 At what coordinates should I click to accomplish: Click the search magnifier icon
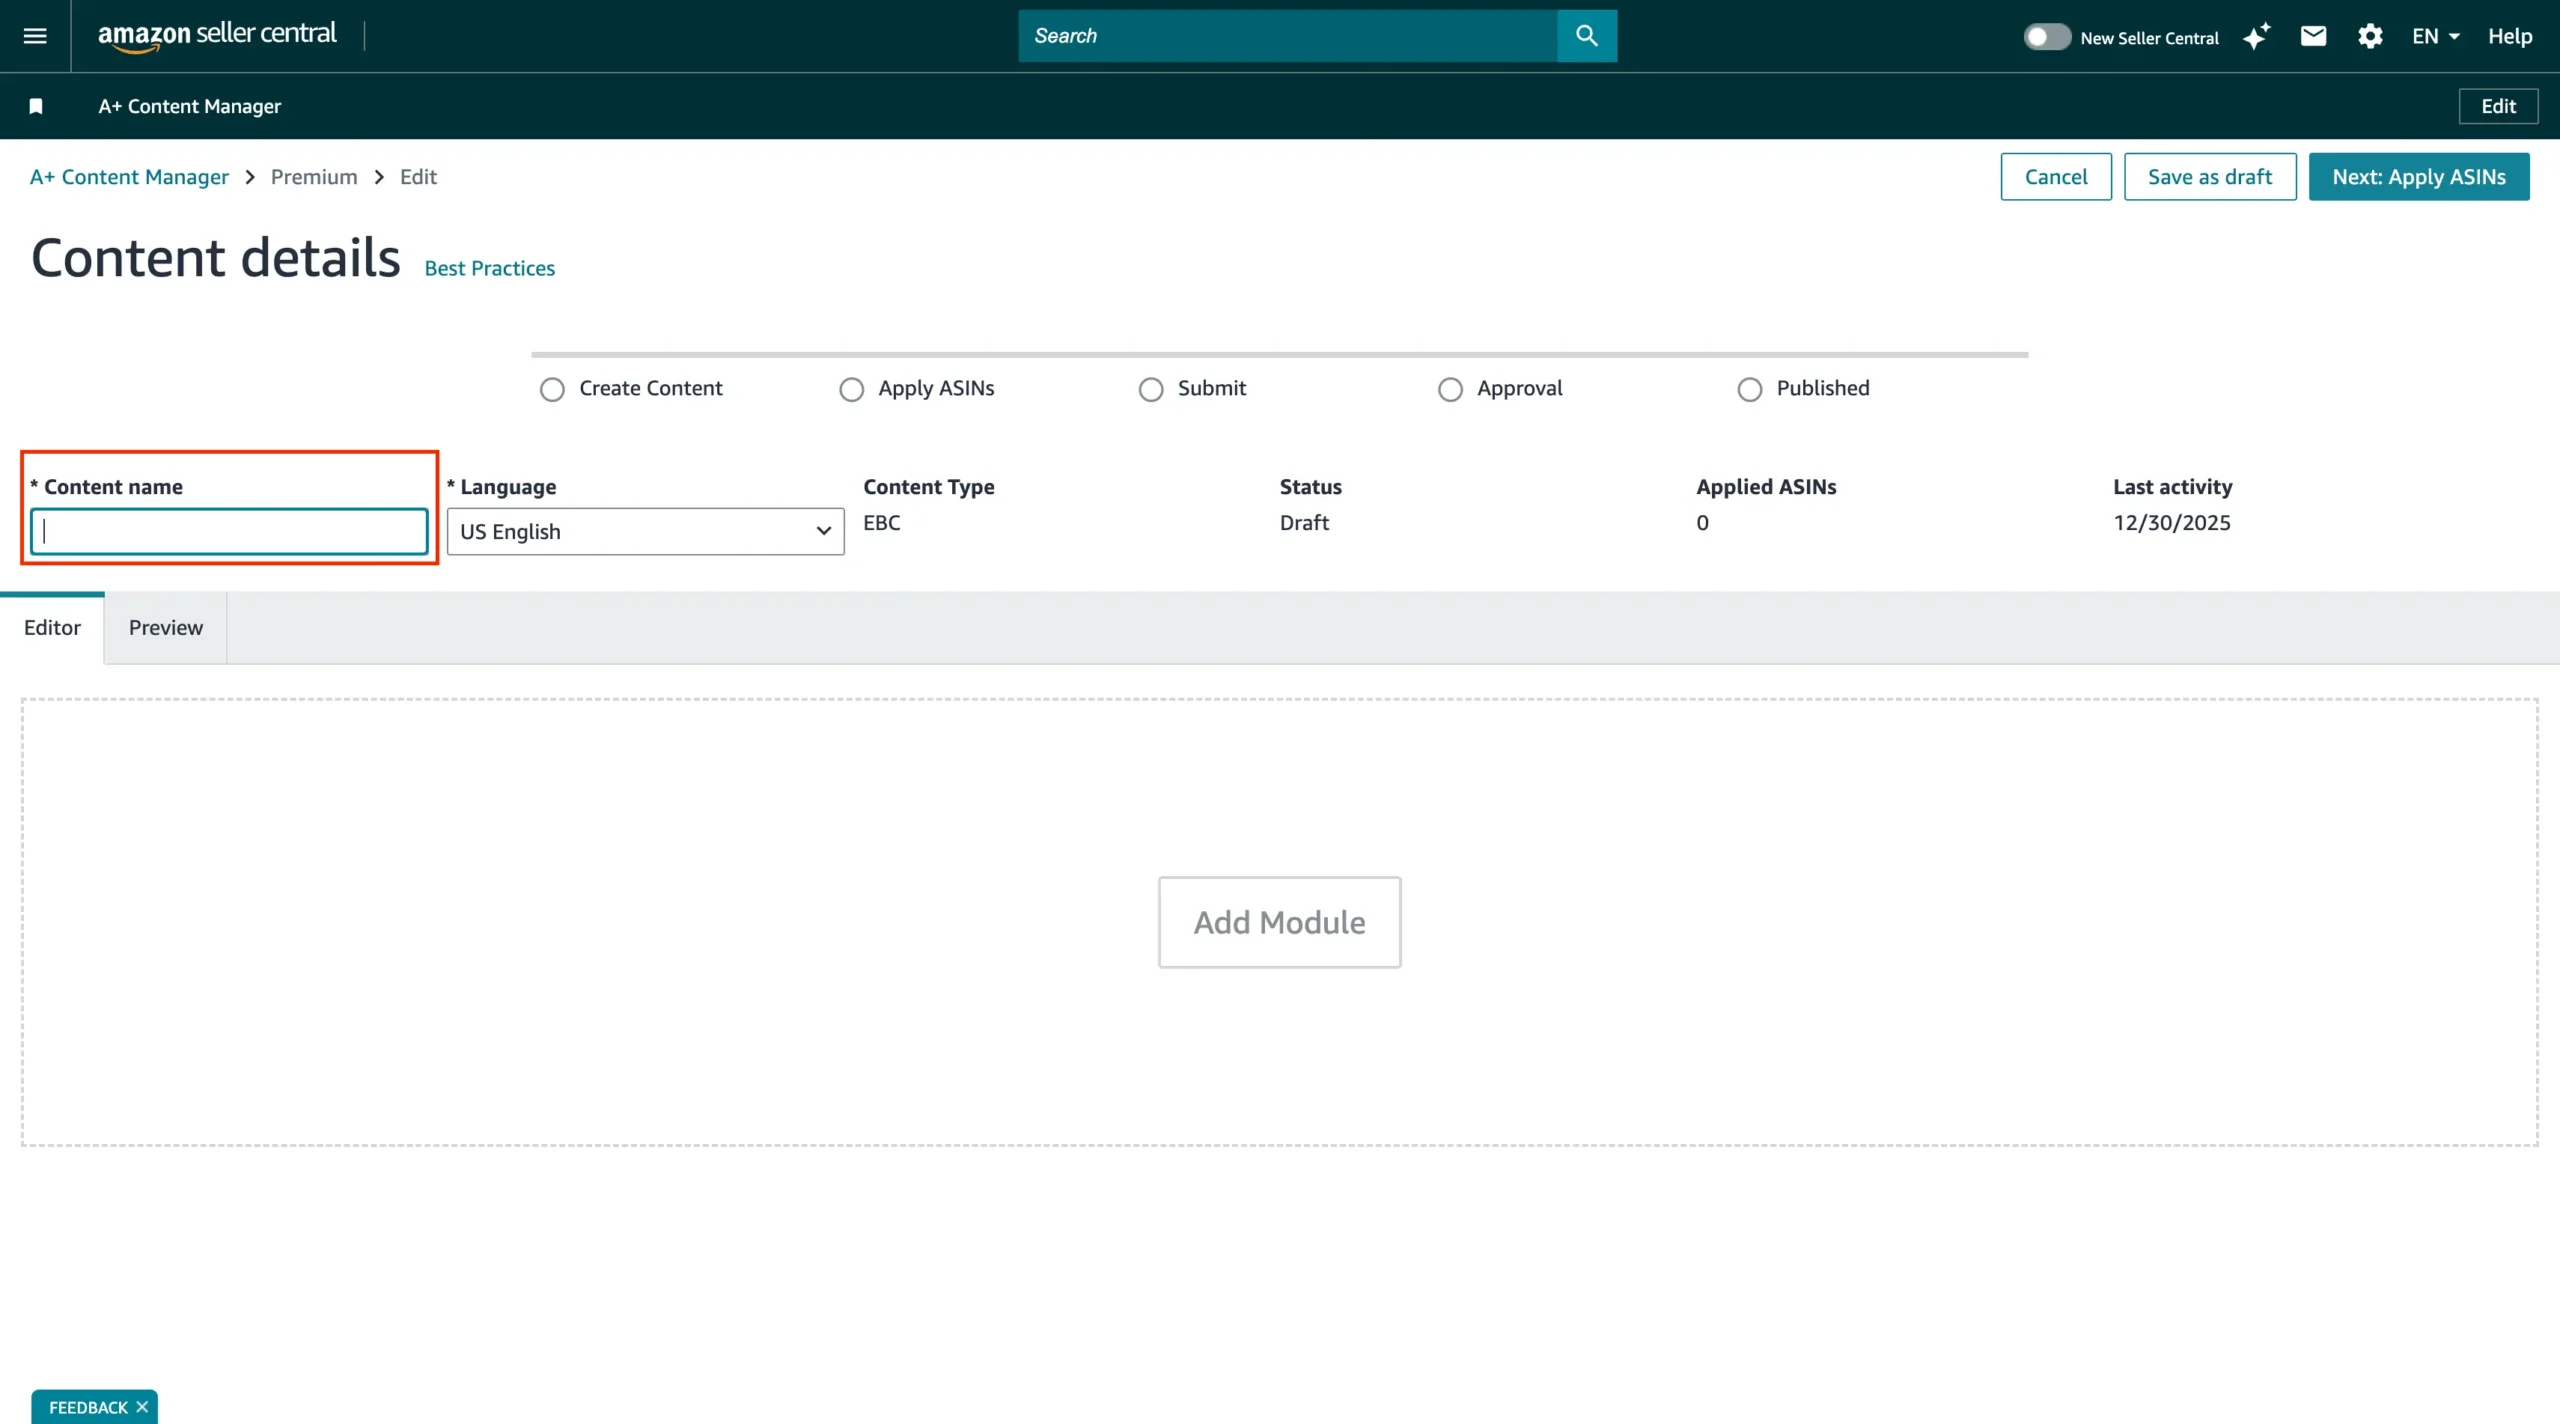tap(1586, 36)
